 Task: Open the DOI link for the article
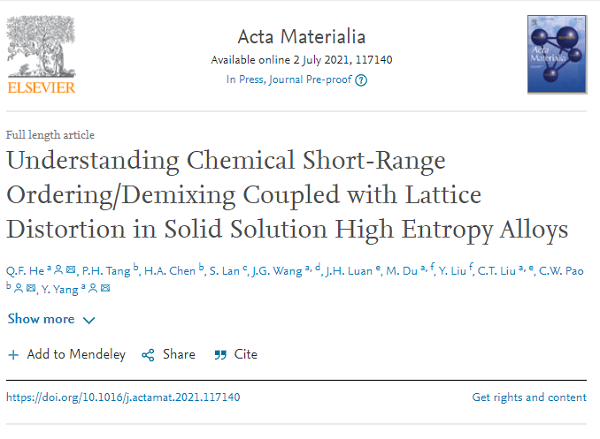tap(123, 397)
